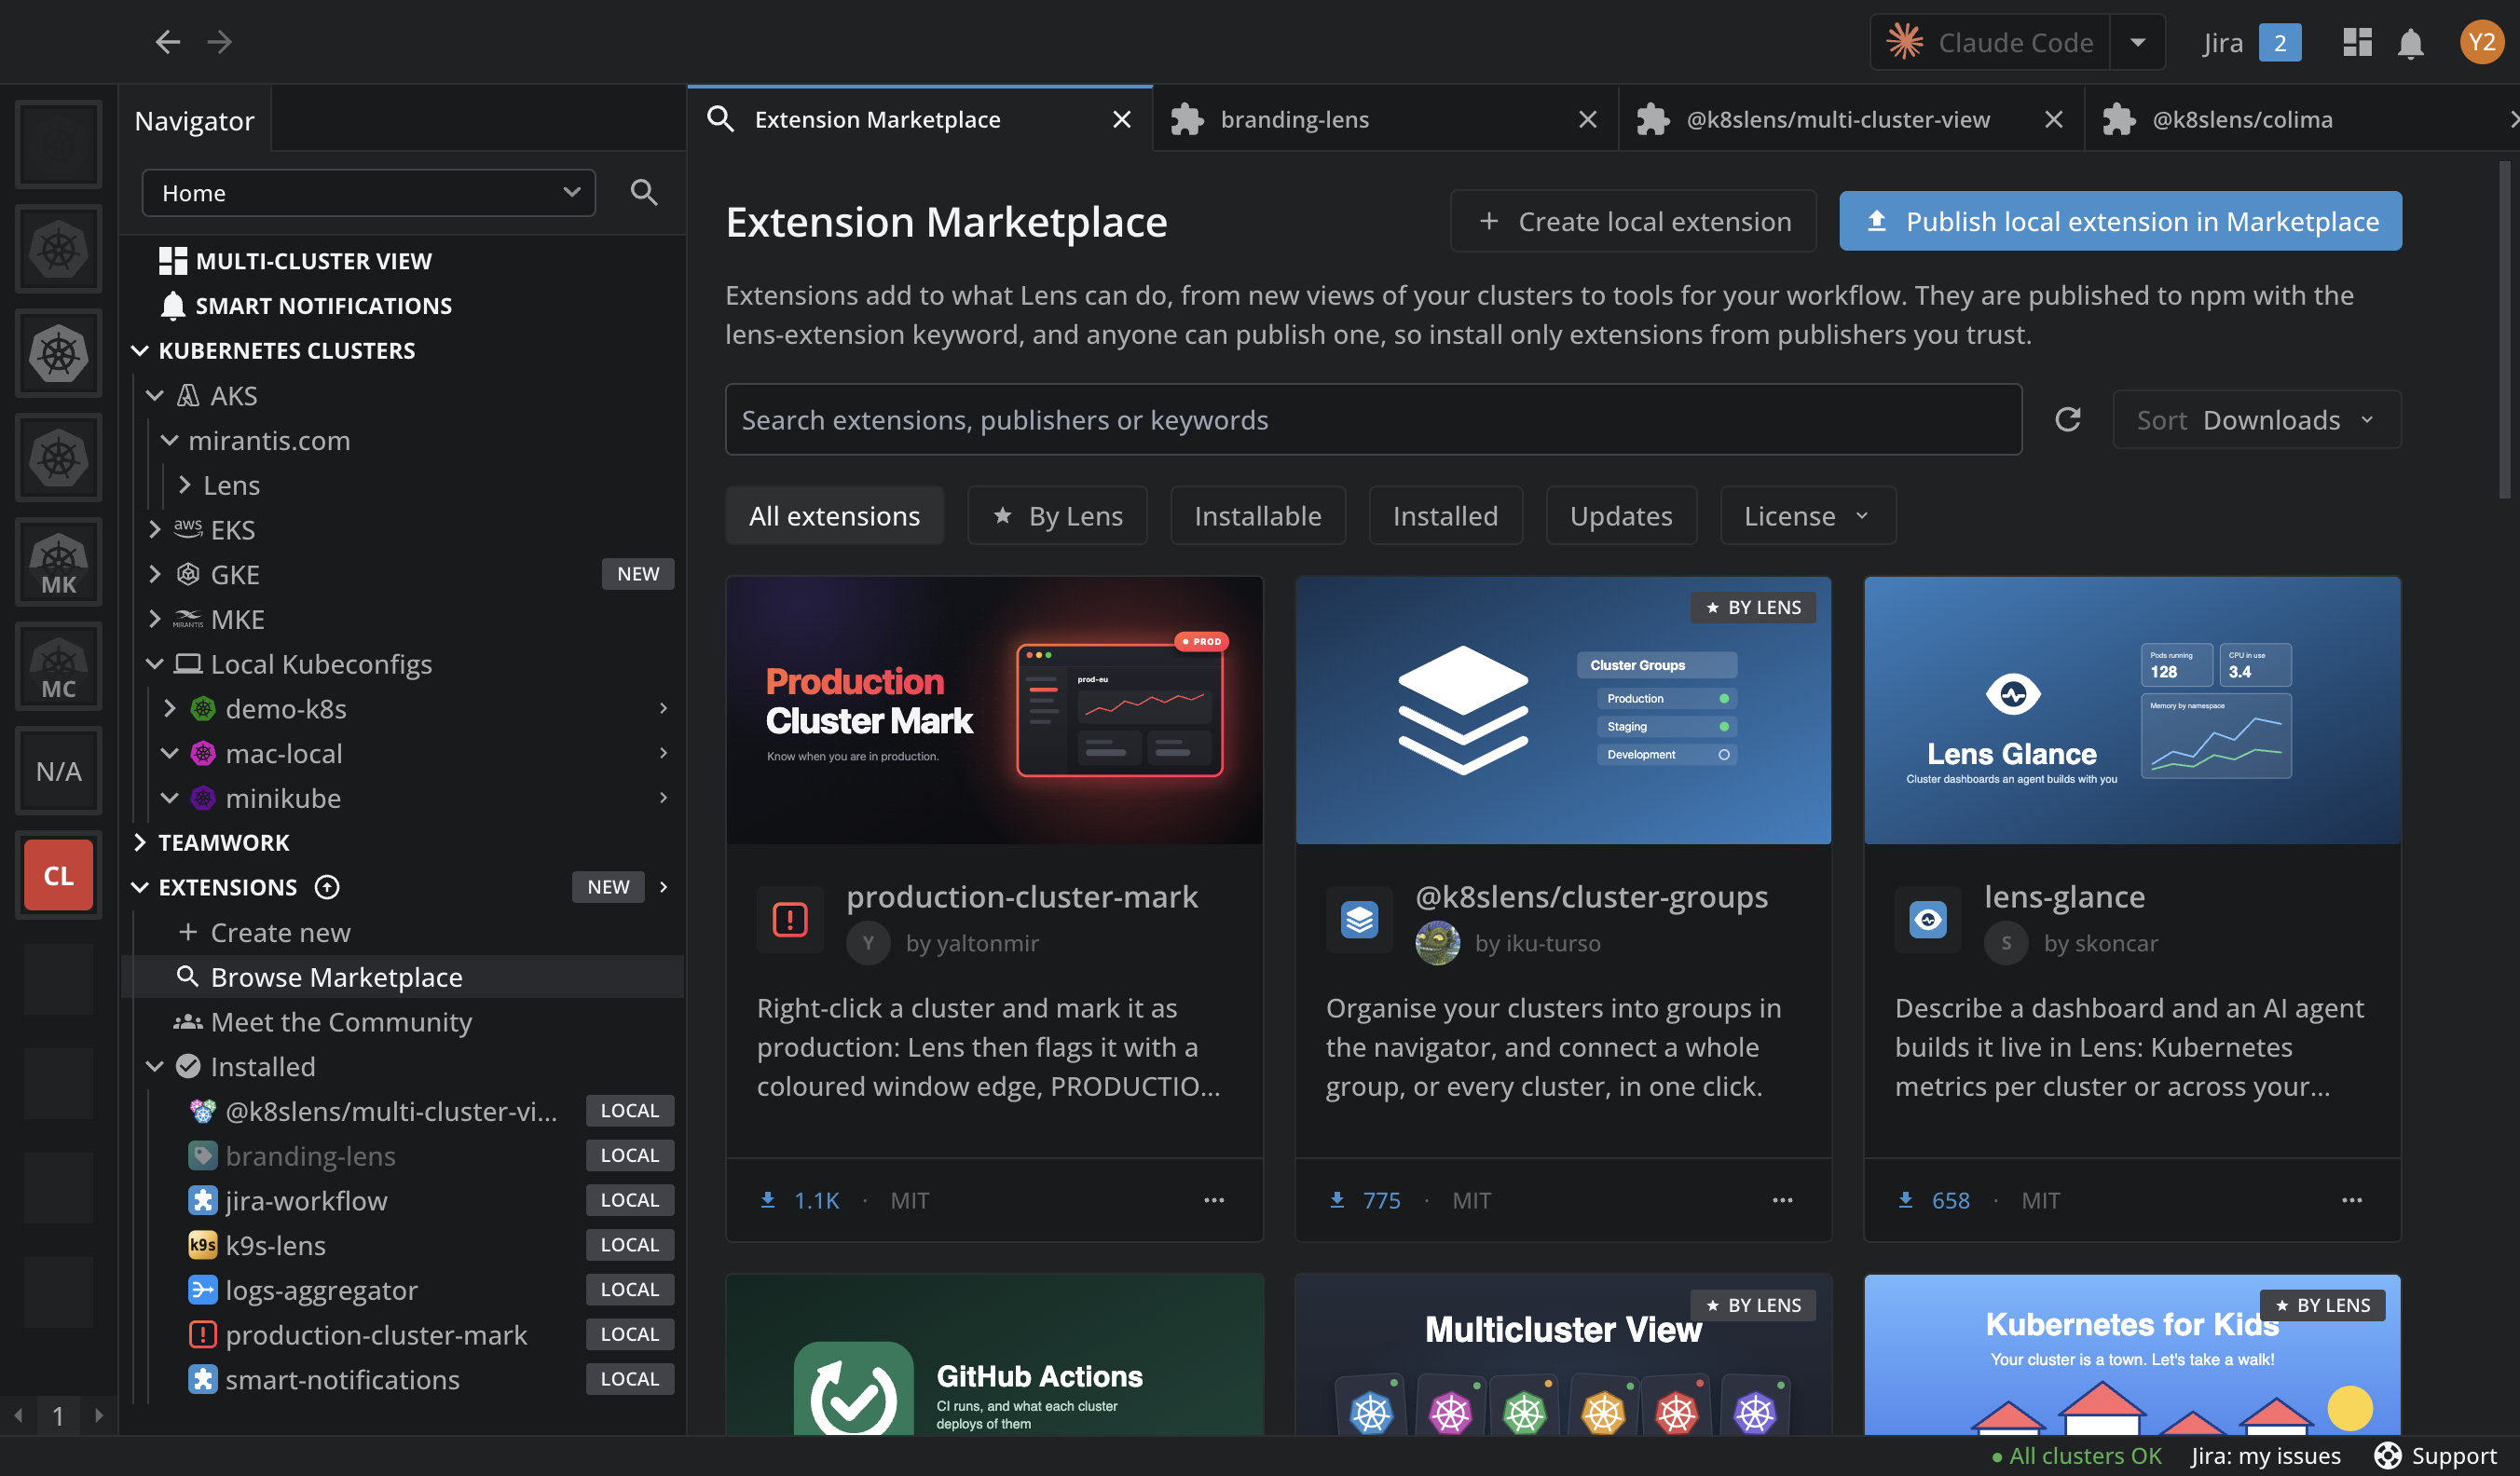Filter by Installed extensions
The width and height of the screenshot is (2520, 1476).
coord(1445,516)
